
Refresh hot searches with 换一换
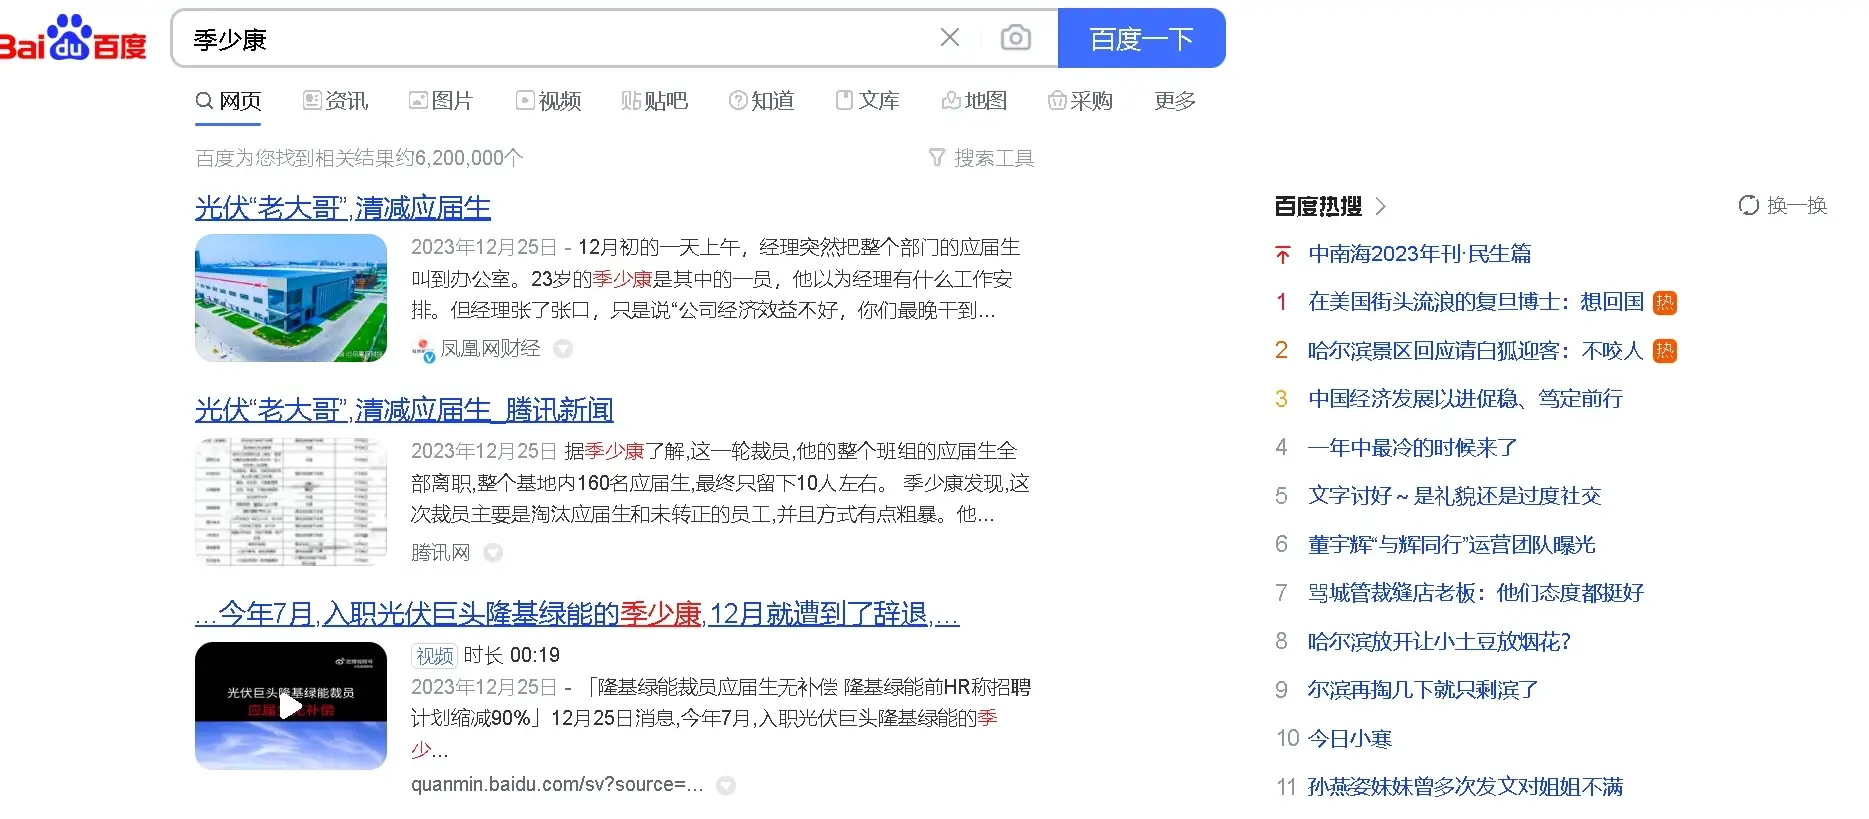(x=1783, y=205)
